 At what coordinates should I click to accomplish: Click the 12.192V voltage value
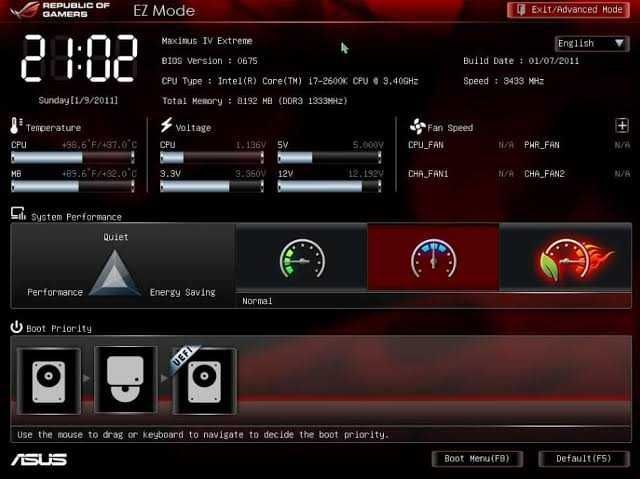366,174
